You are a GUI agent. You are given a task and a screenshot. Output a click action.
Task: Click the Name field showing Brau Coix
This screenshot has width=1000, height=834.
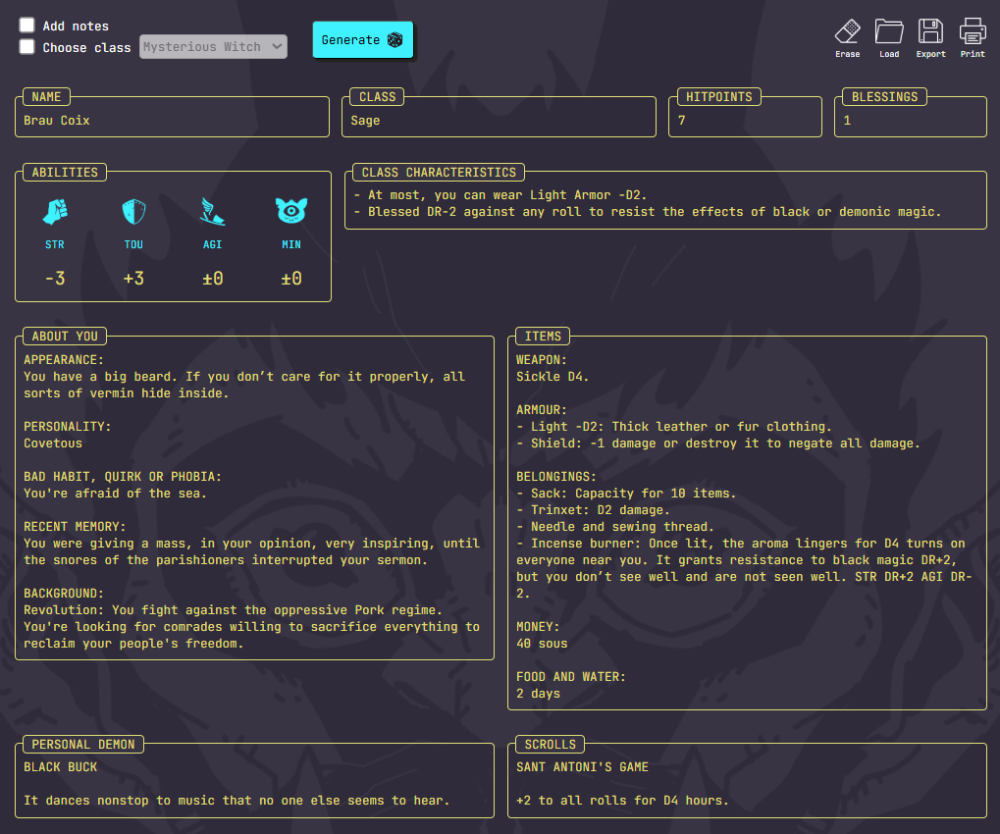(x=173, y=121)
